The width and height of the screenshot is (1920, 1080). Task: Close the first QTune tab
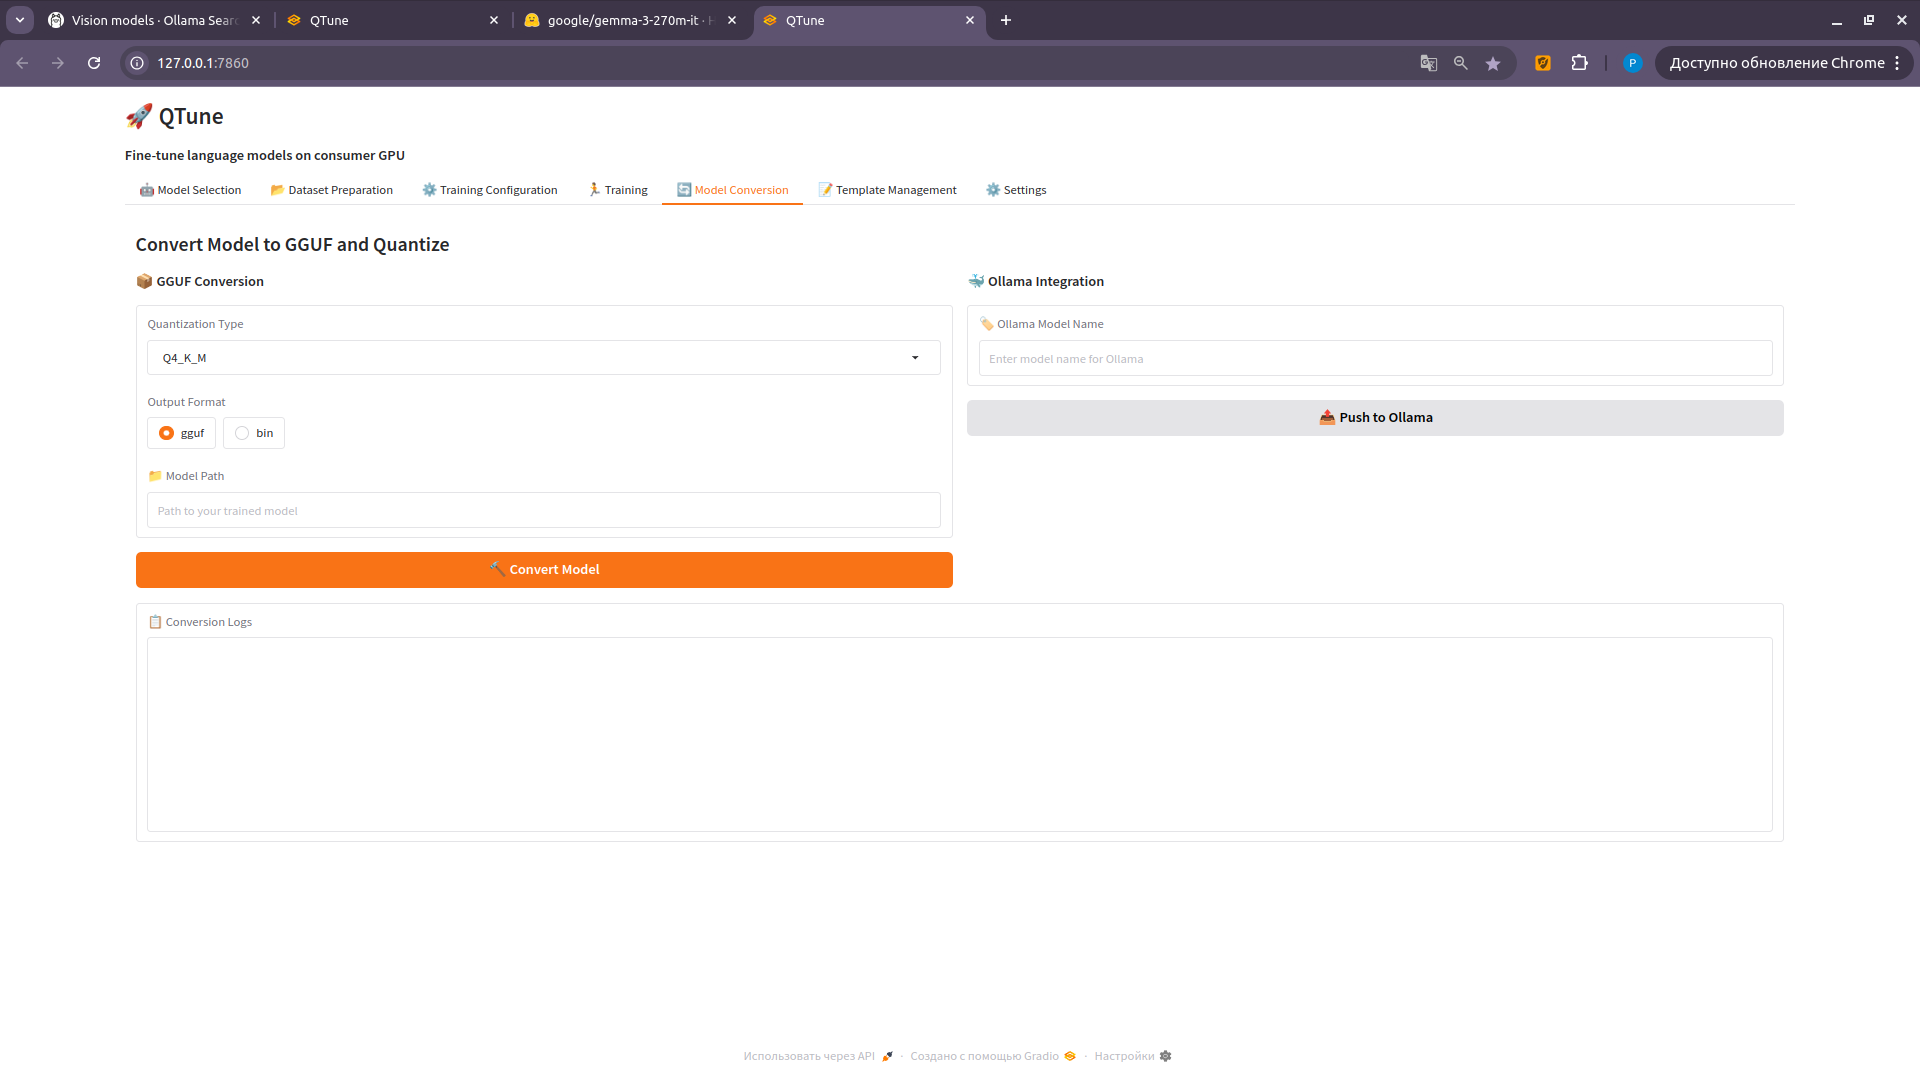tap(494, 20)
